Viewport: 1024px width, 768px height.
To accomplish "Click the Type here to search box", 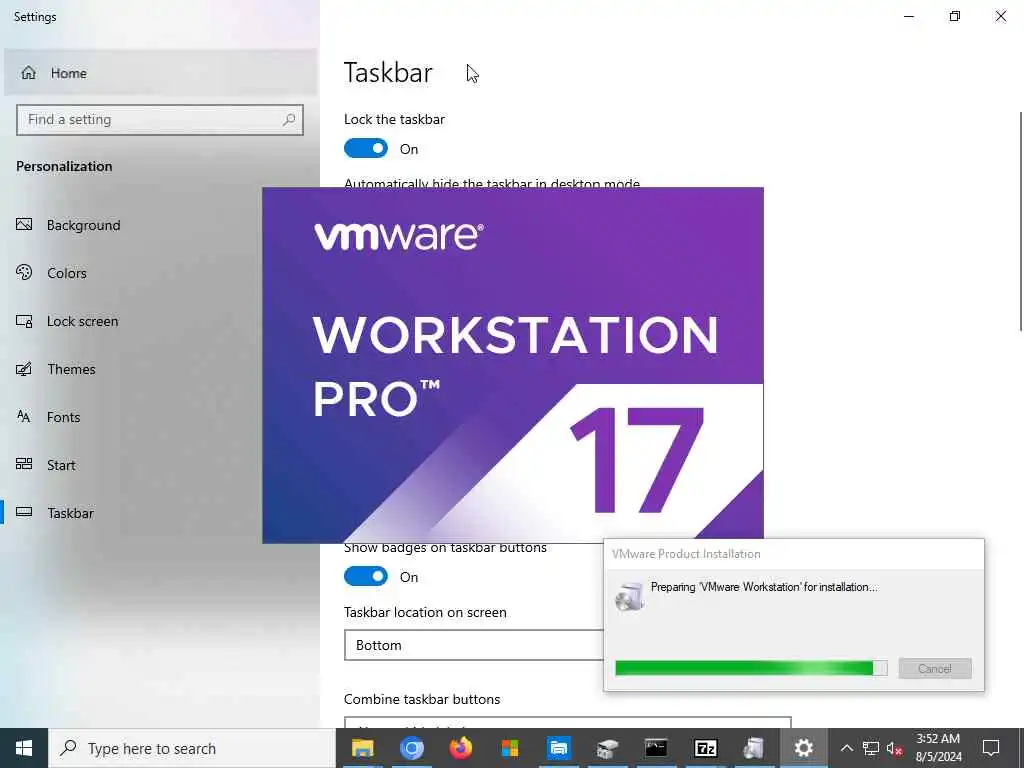I will tap(193, 748).
